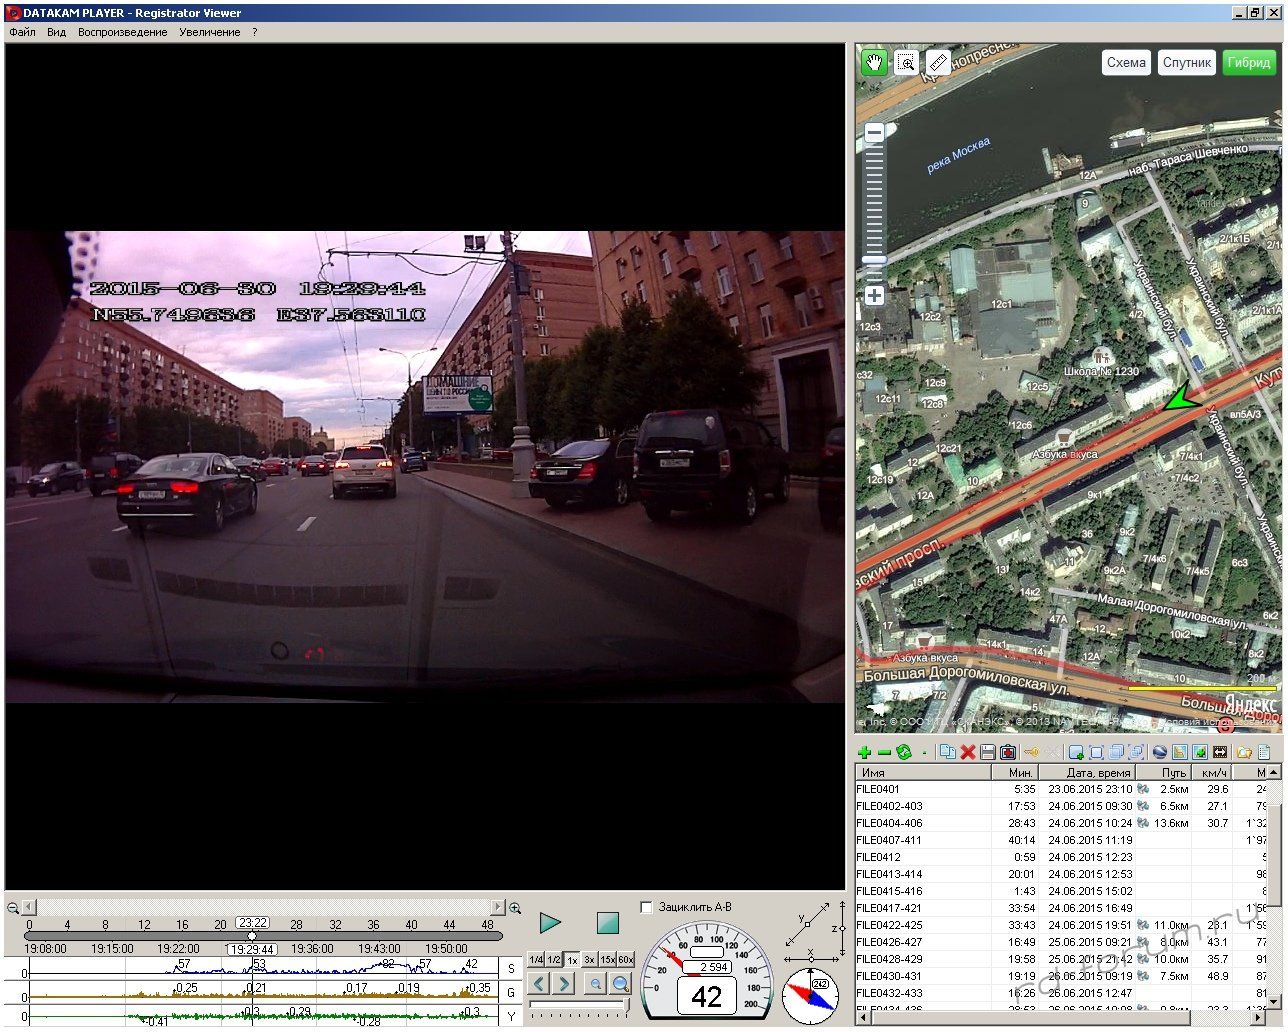
Task: Click the green refresh list icon
Action: 904,752
